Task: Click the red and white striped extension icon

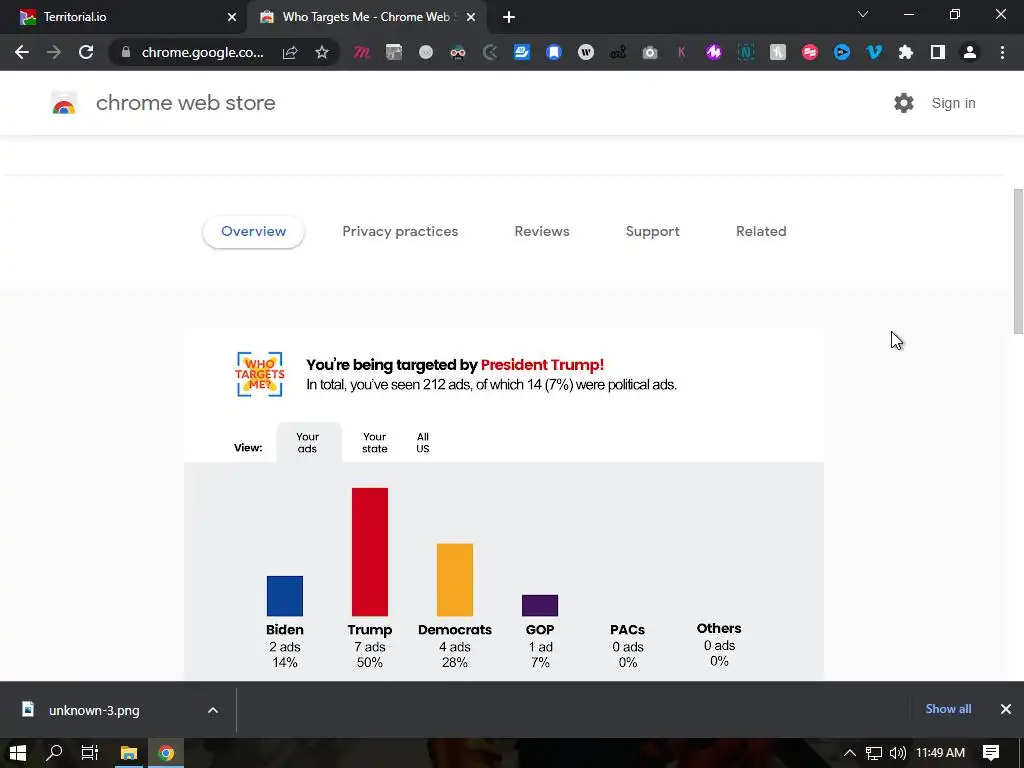Action: point(810,52)
